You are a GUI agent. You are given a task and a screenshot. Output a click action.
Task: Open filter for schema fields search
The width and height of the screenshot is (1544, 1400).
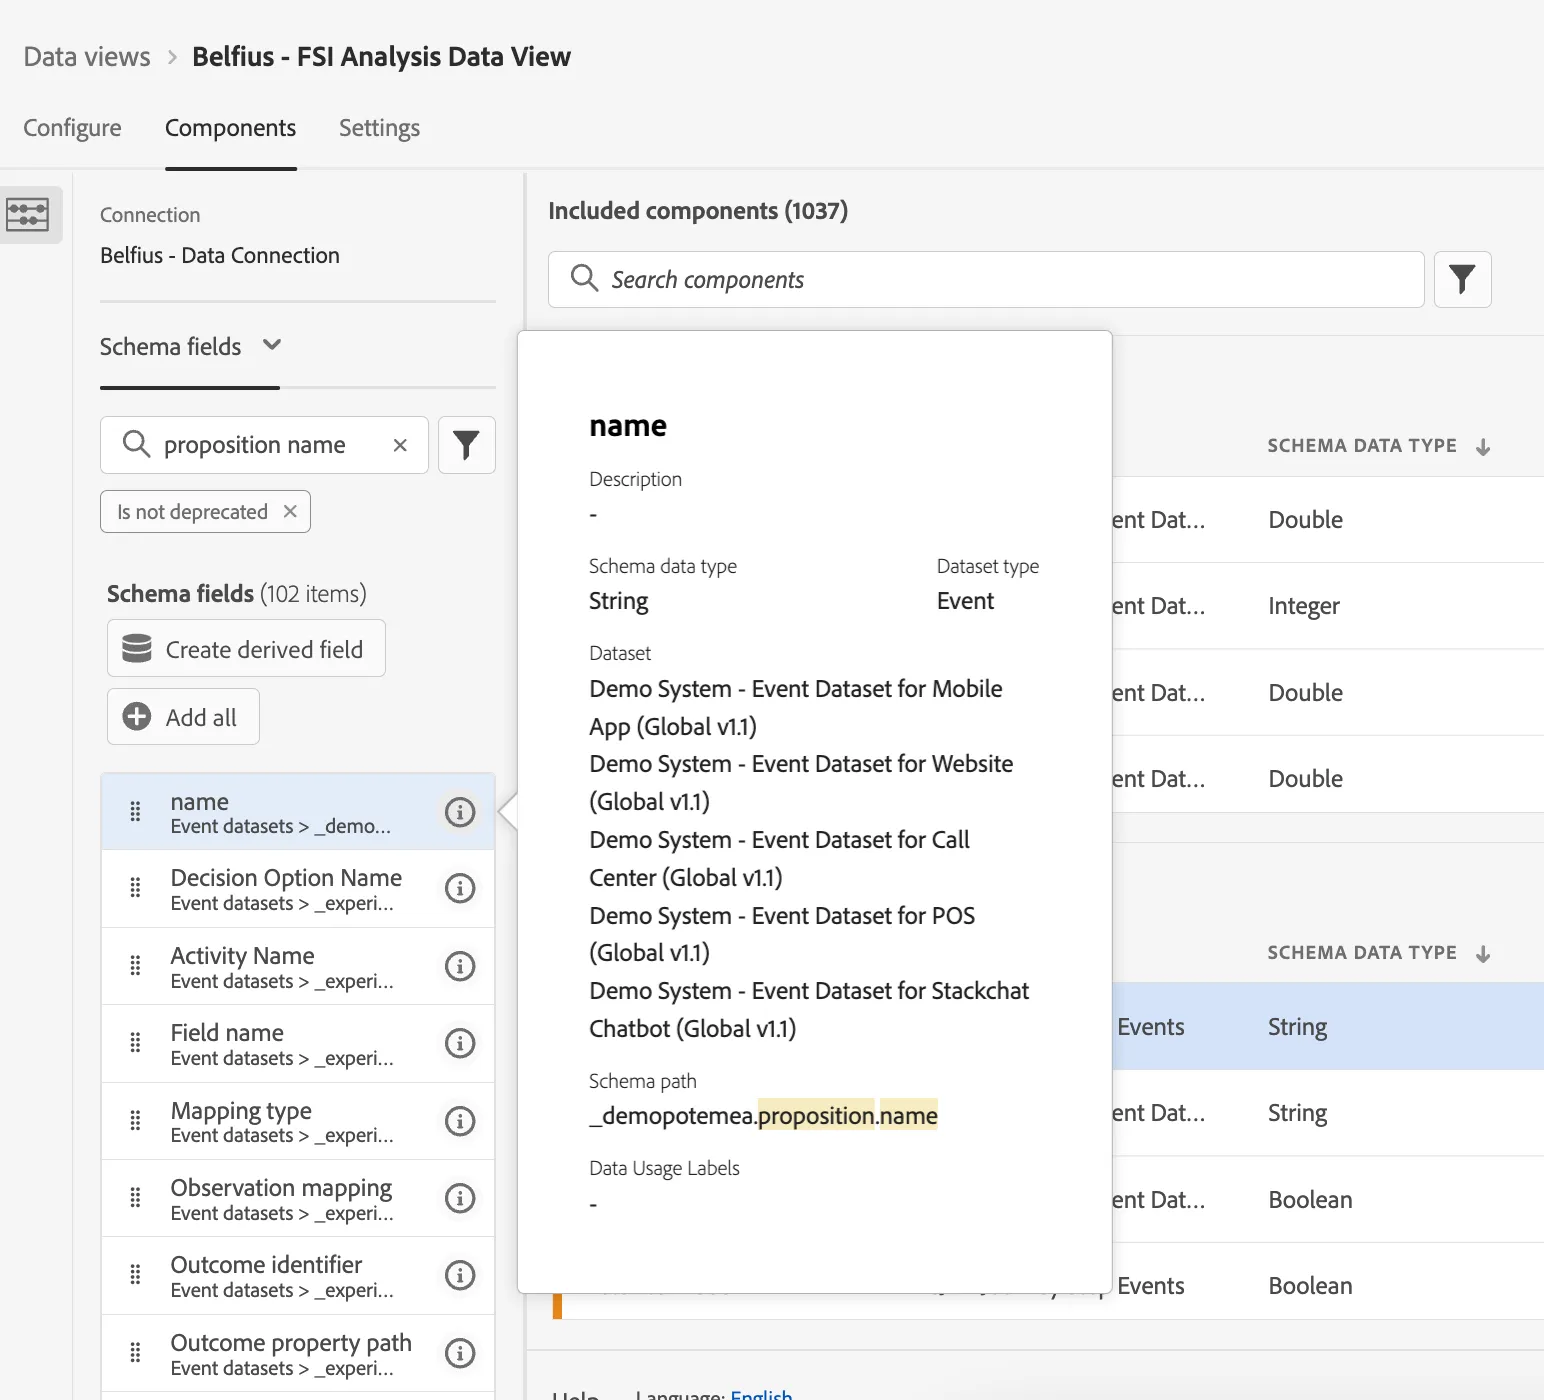466,445
